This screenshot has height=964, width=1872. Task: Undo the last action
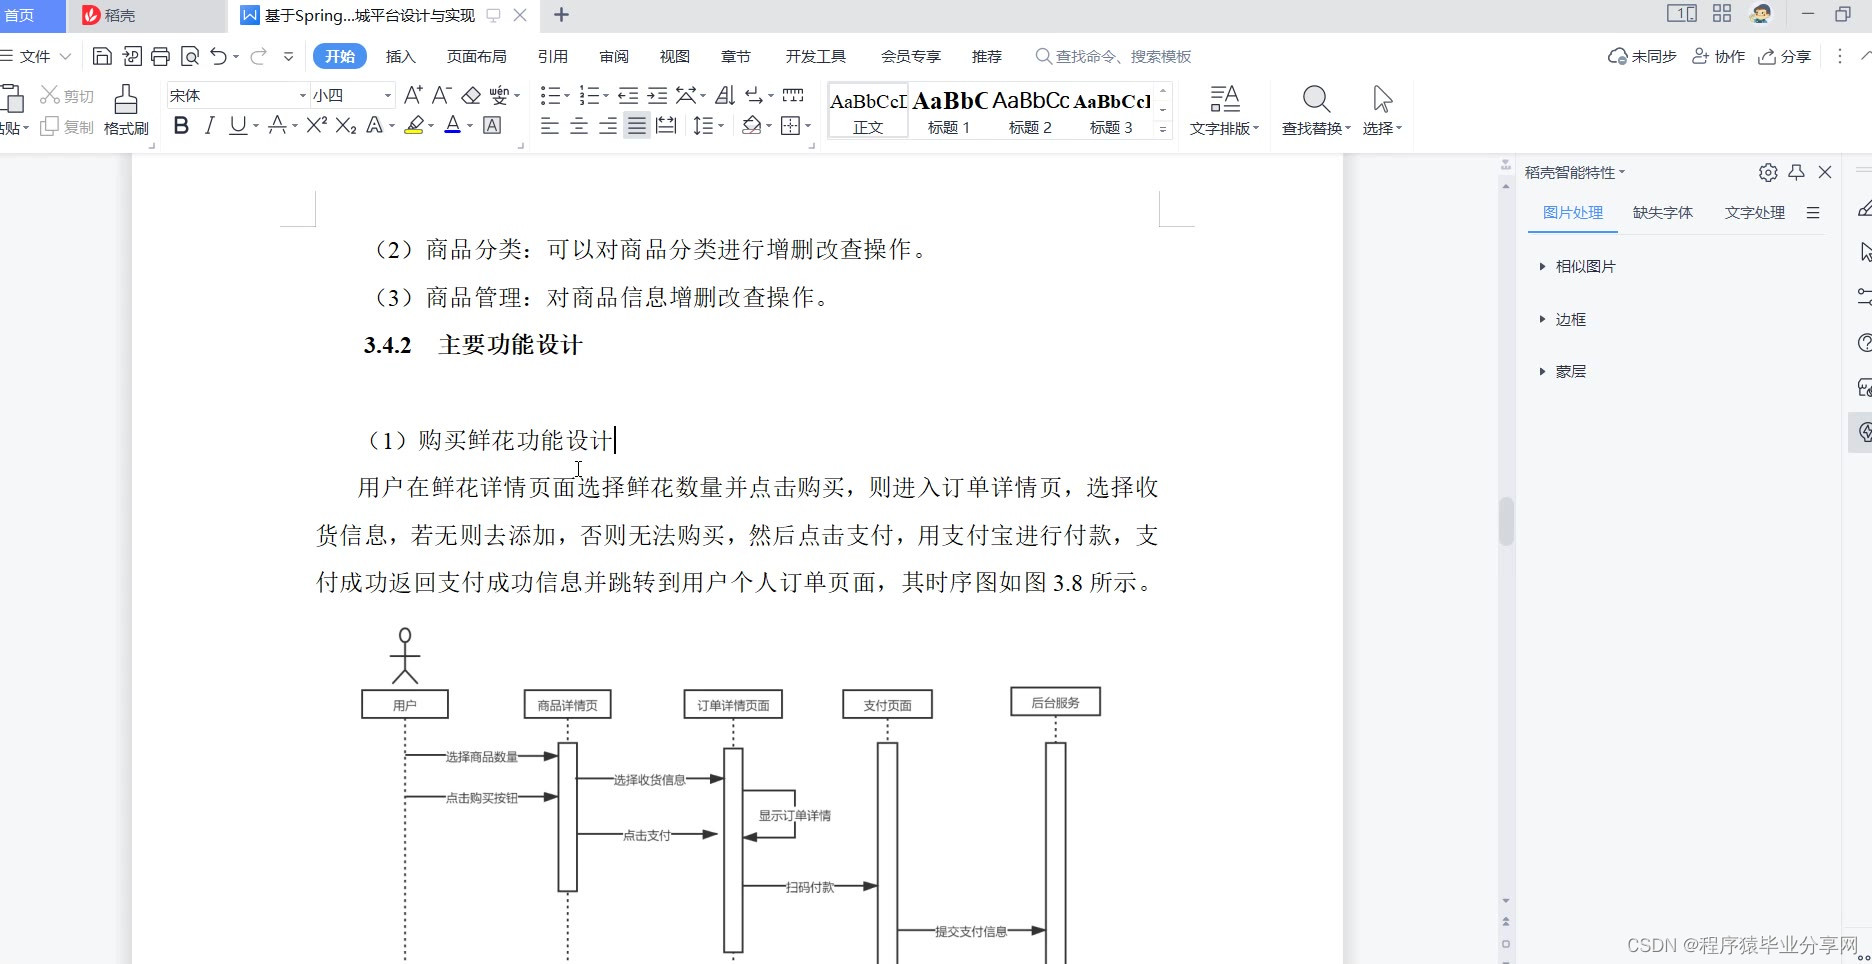[x=219, y=56]
